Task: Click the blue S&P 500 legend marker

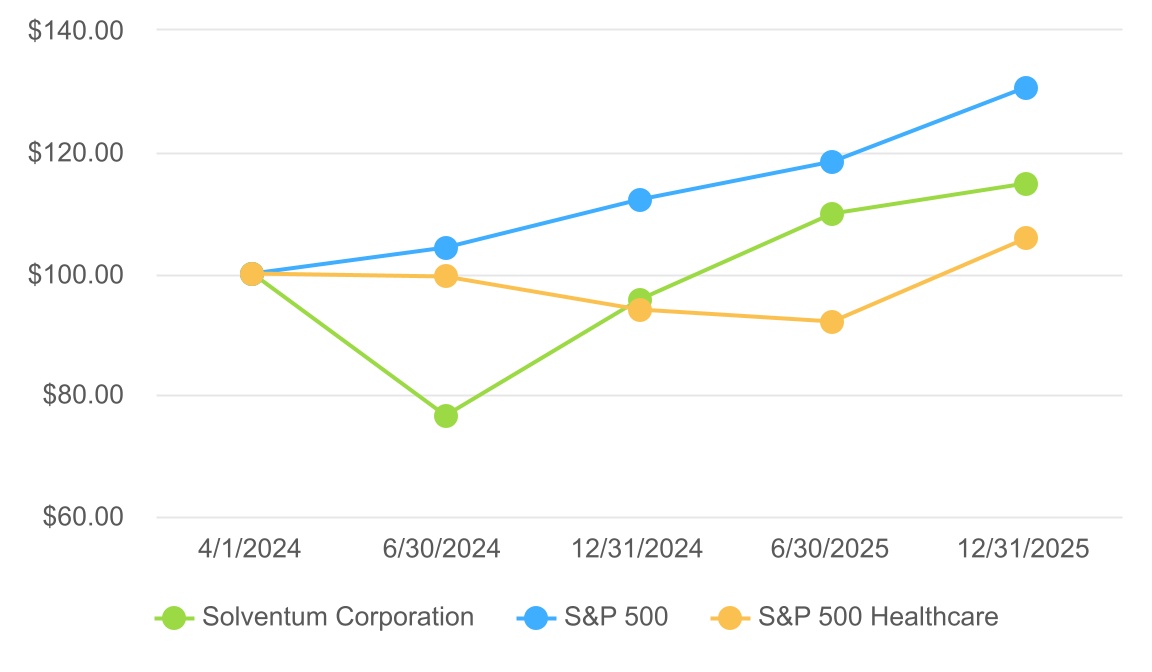Action: (x=536, y=618)
